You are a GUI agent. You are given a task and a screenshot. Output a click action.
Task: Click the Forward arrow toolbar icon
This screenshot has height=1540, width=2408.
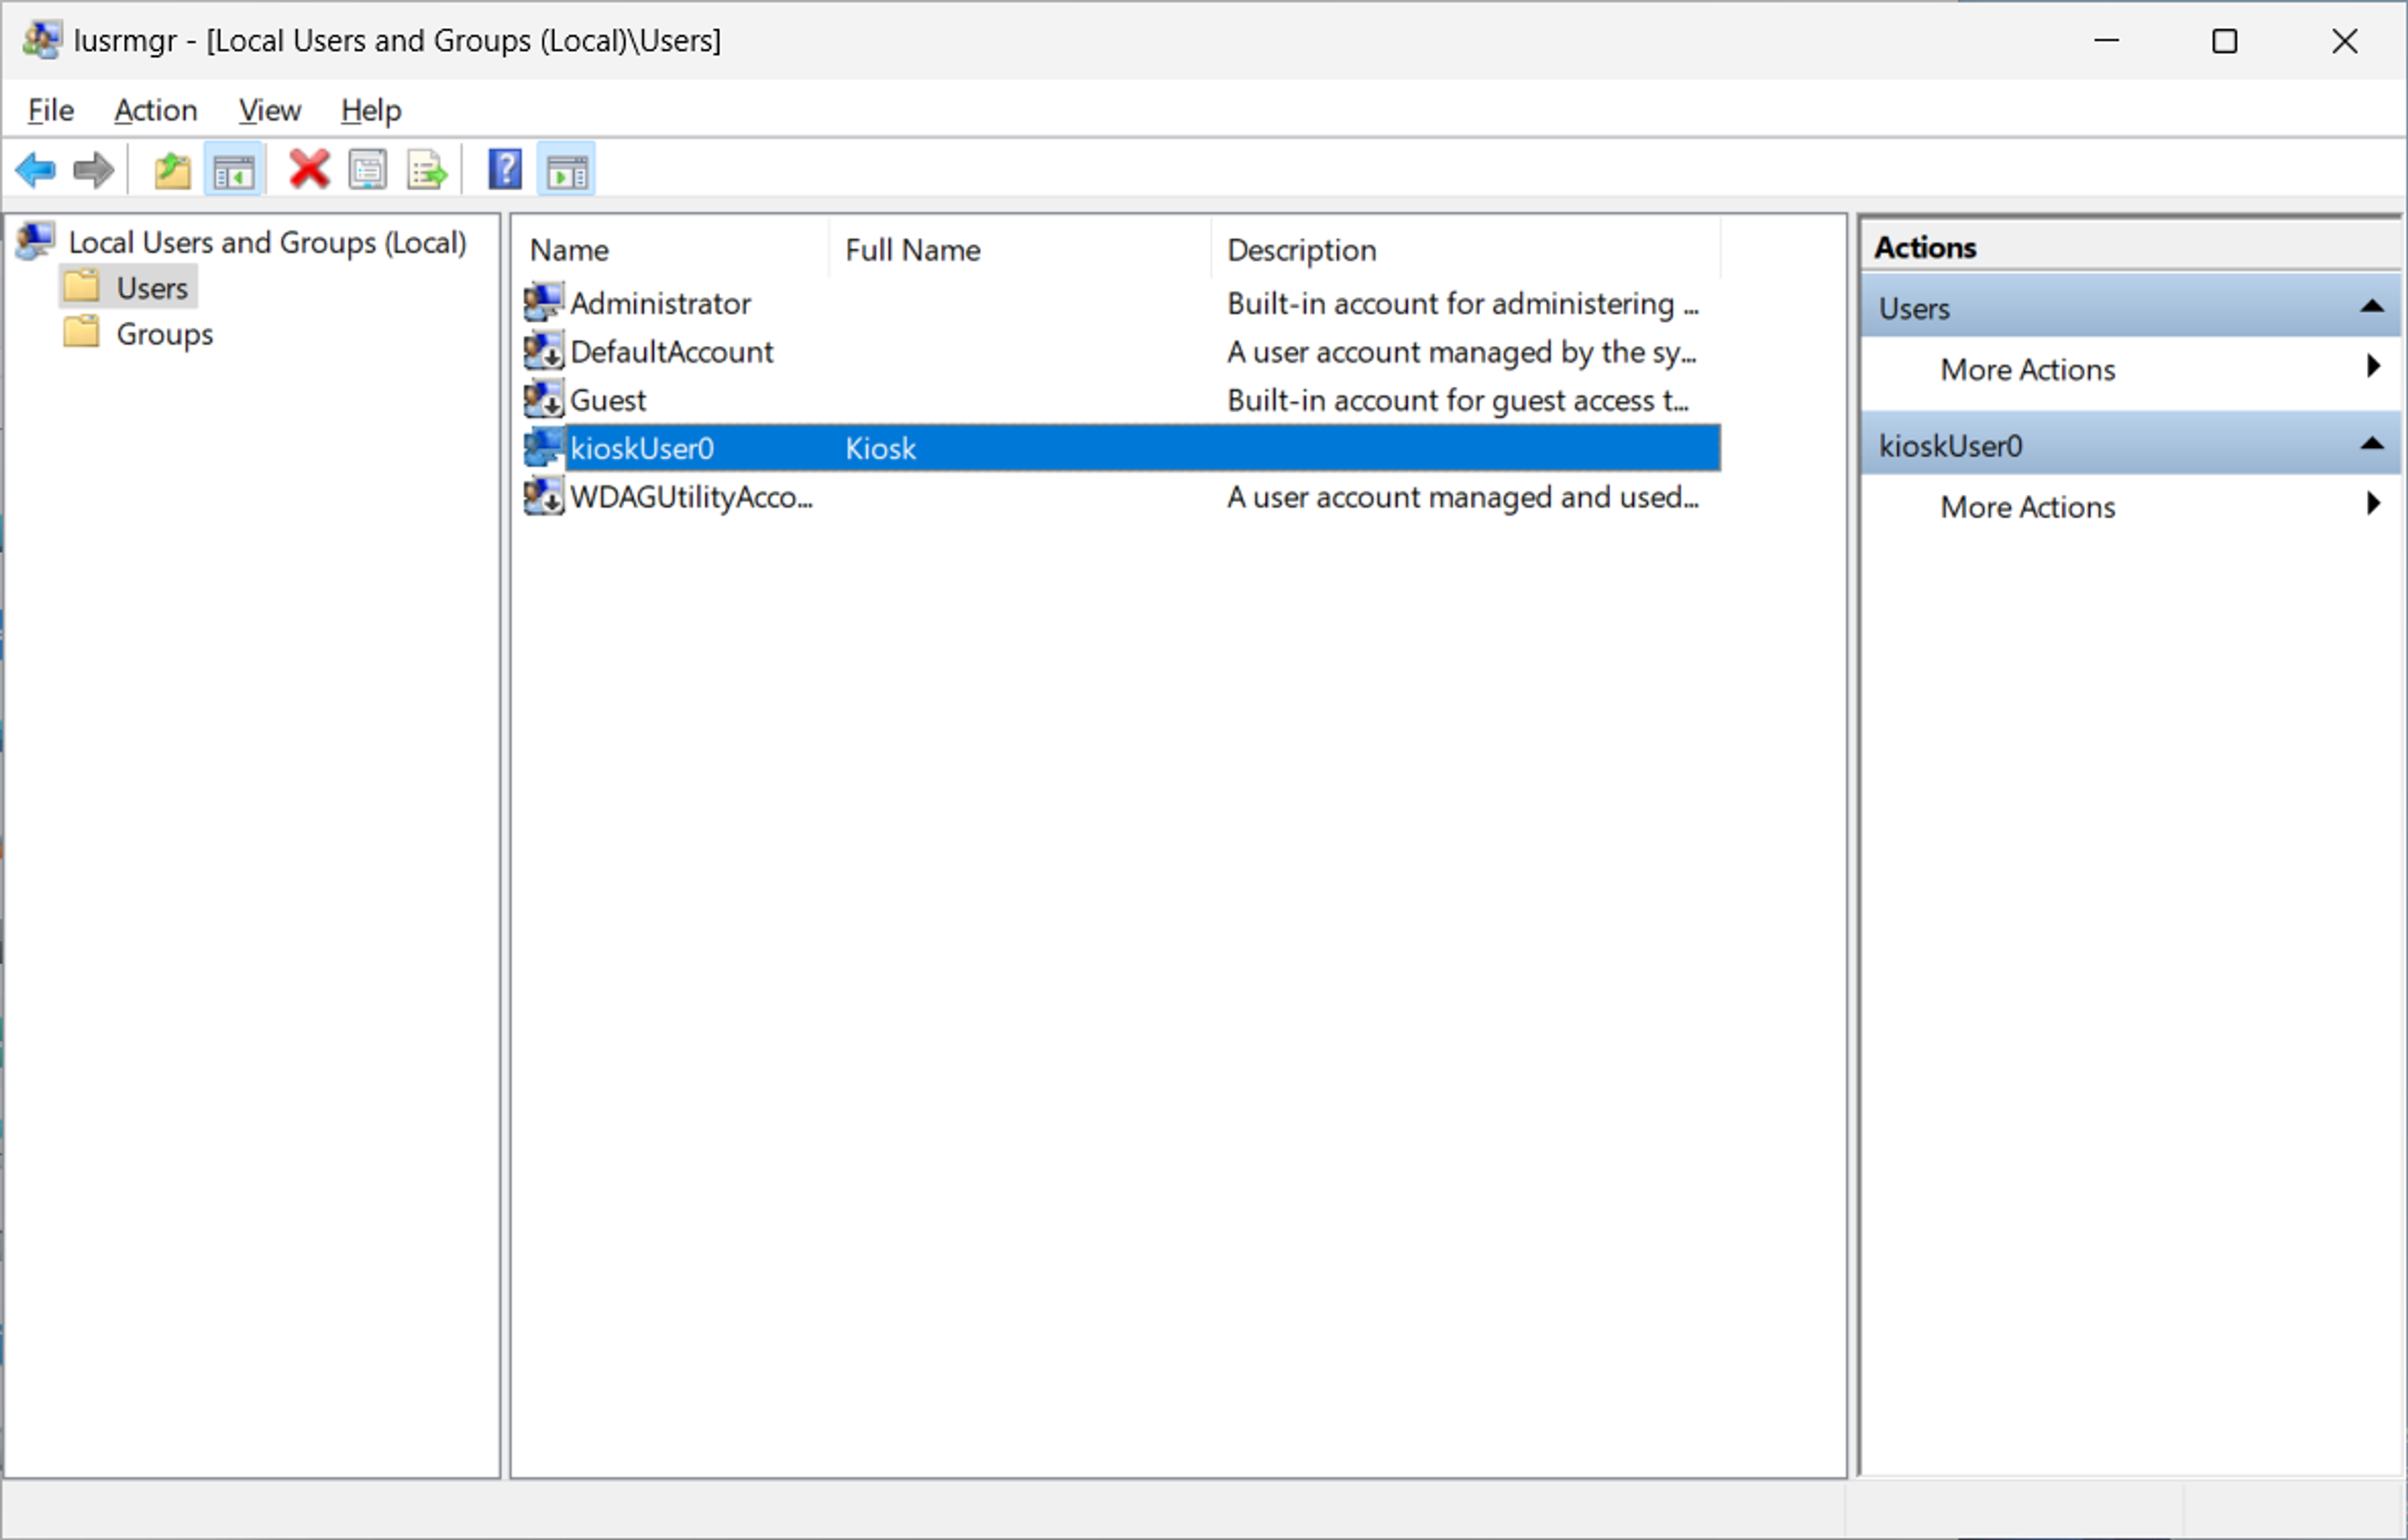tap(94, 170)
